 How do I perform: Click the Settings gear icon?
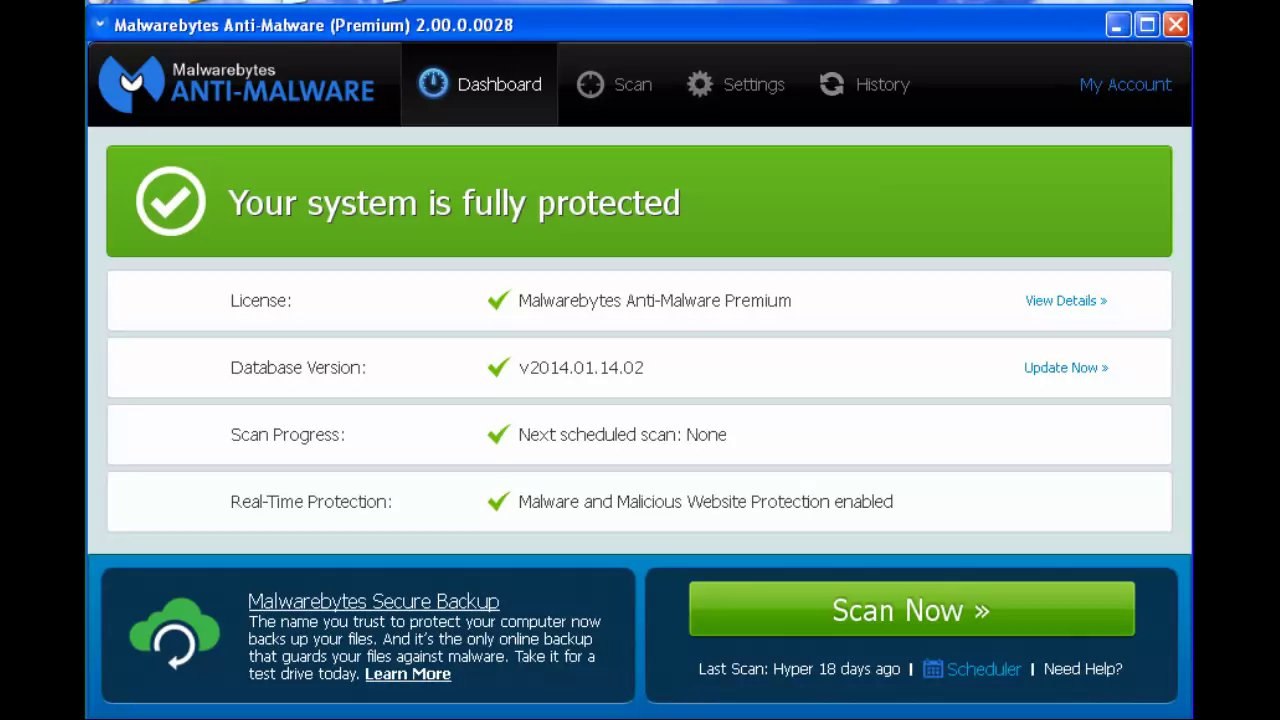click(x=700, y=85)
